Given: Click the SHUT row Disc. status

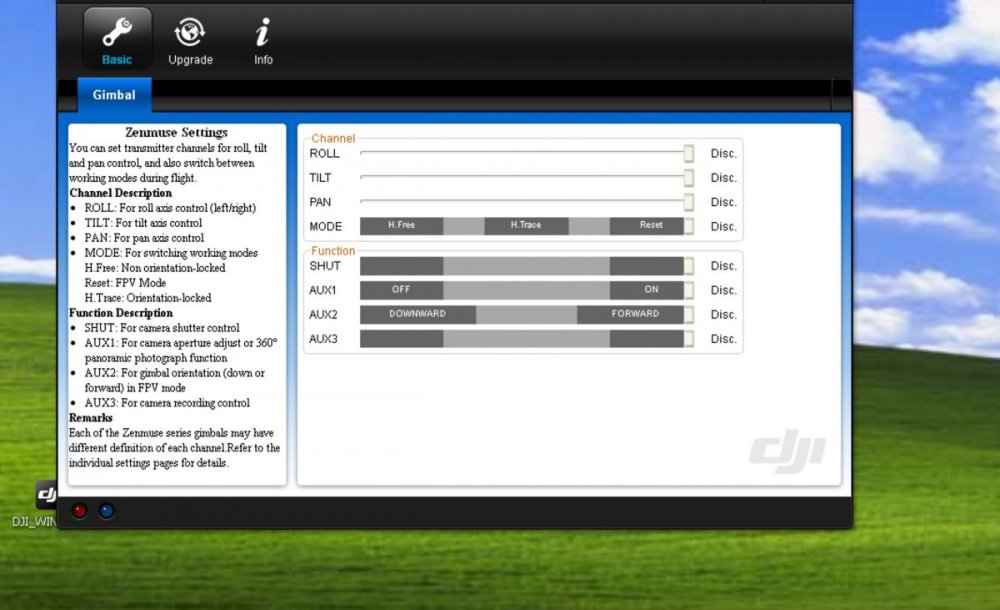Looking at the screenshot, I should coord(724,266).
